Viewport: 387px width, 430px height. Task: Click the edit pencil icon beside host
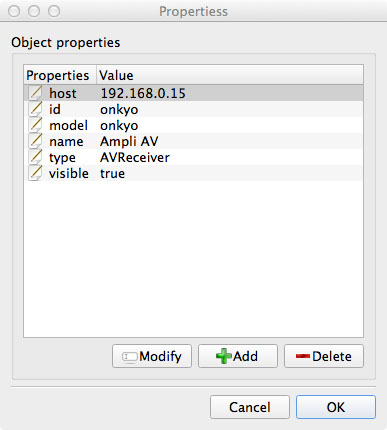pyautogui.click(x=35, y=93)
